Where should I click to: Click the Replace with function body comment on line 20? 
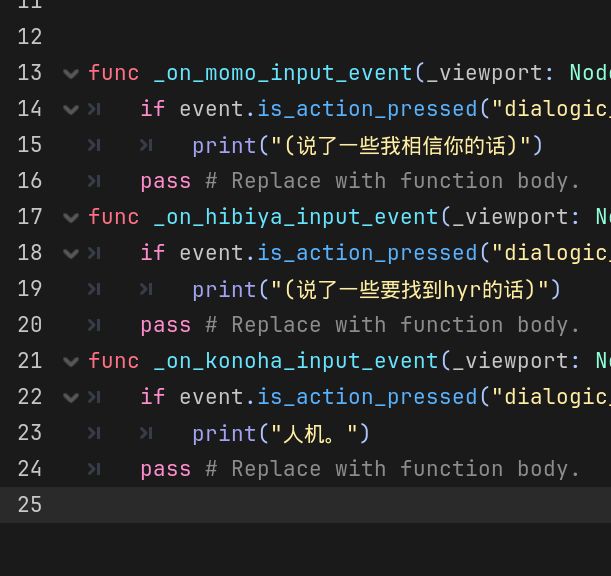393,325
